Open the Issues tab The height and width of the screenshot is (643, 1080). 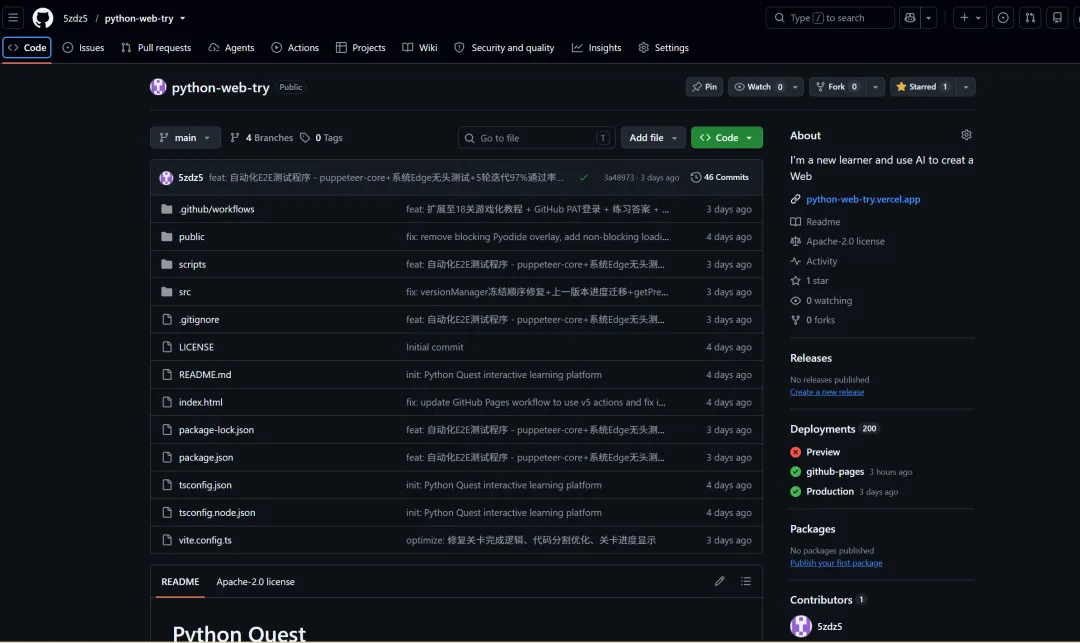[83, 48]
